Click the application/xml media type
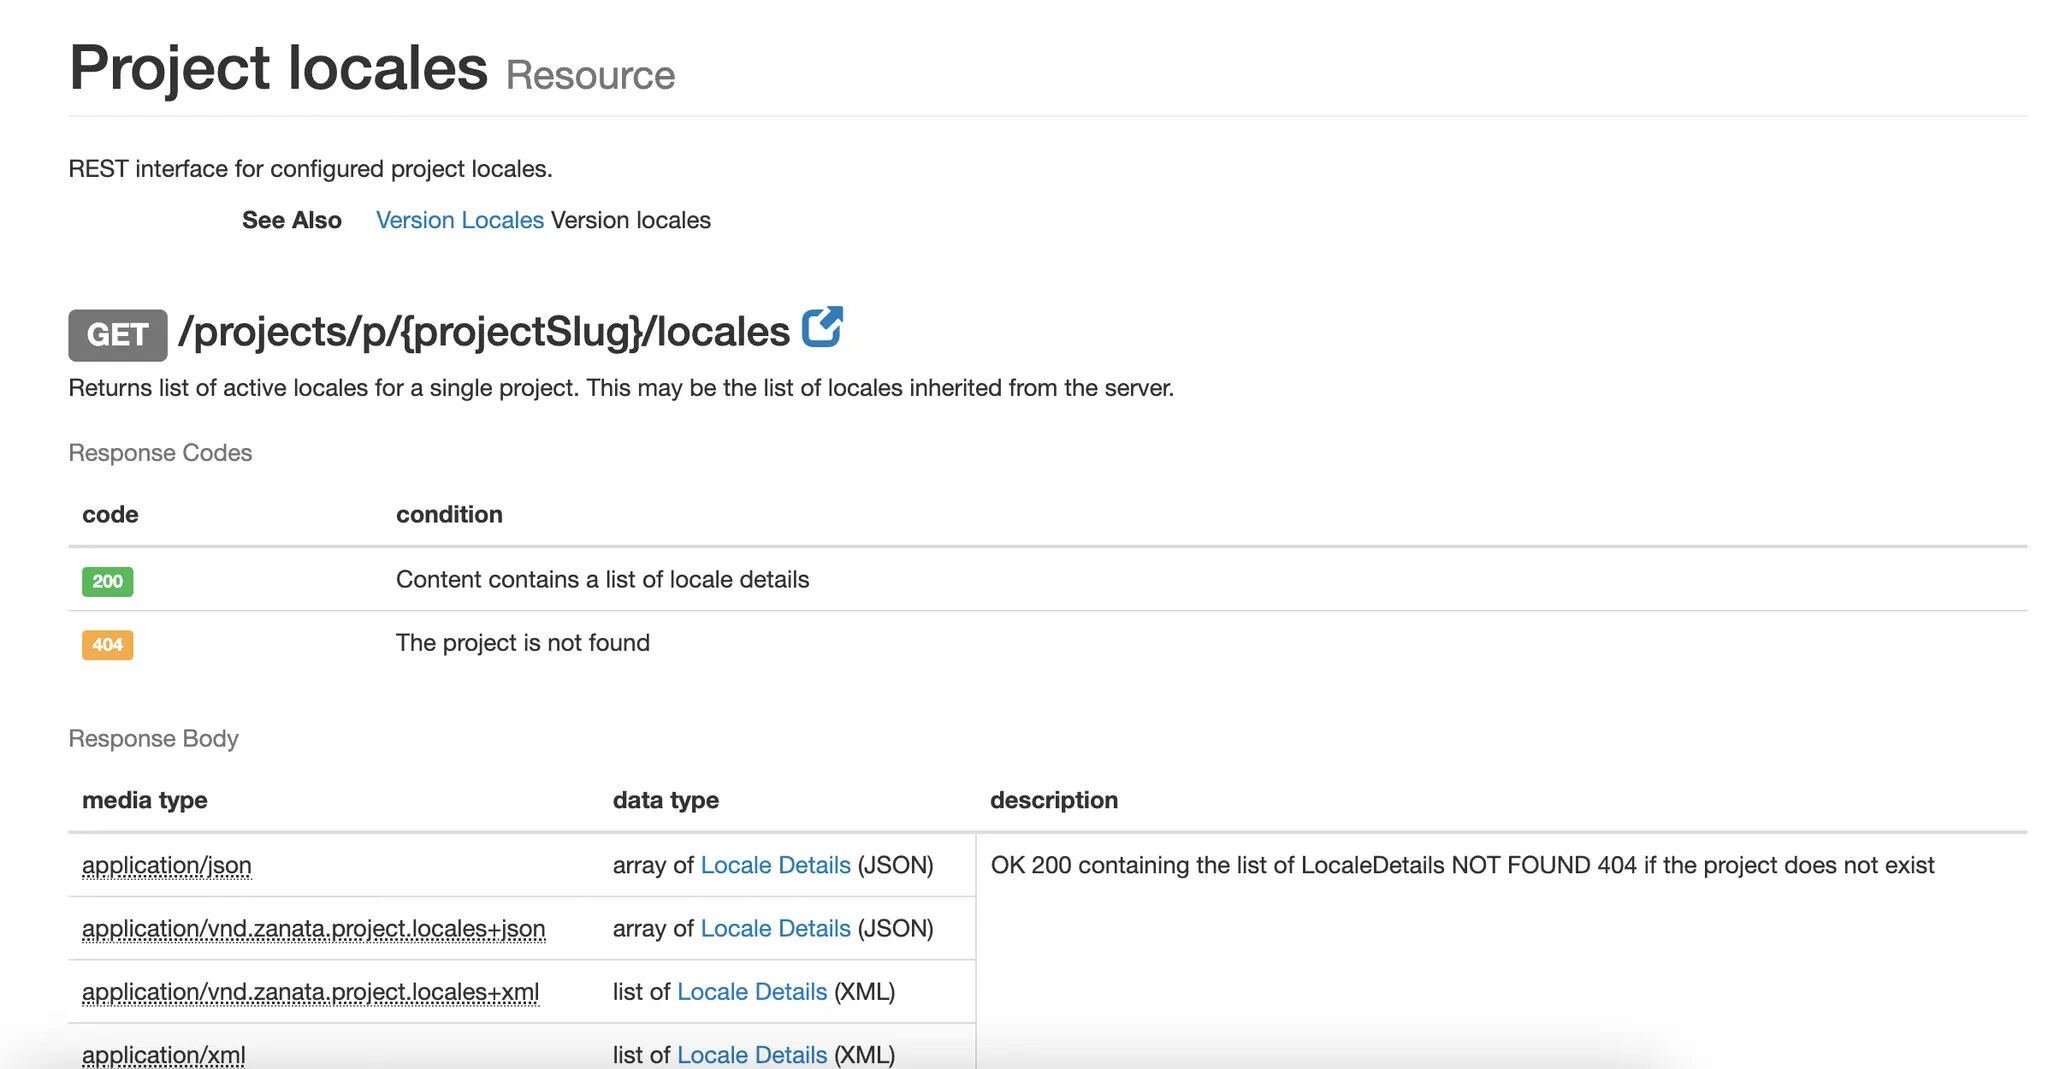Screen dimensions: 2048x1069 point(163,1054)
